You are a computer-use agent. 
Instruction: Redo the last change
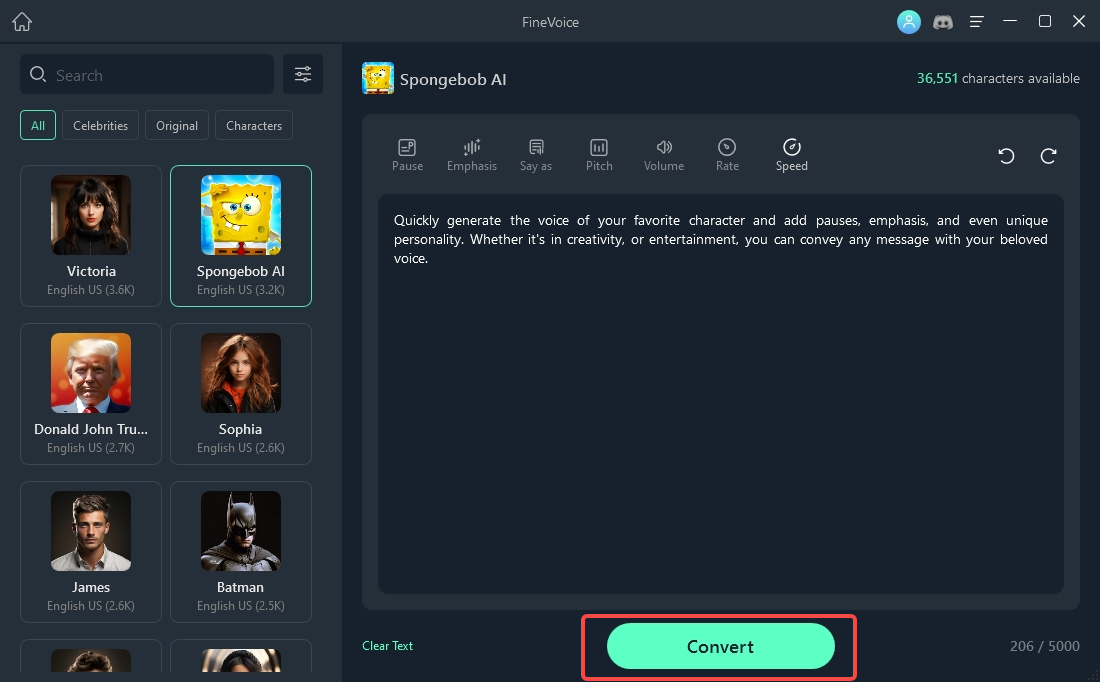pos(1048,156)
